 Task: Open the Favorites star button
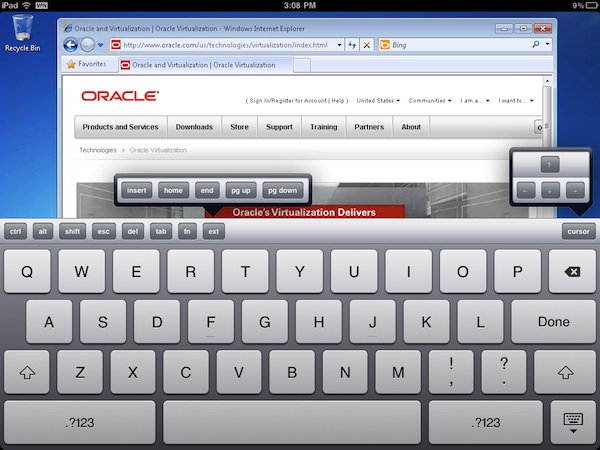86,64
